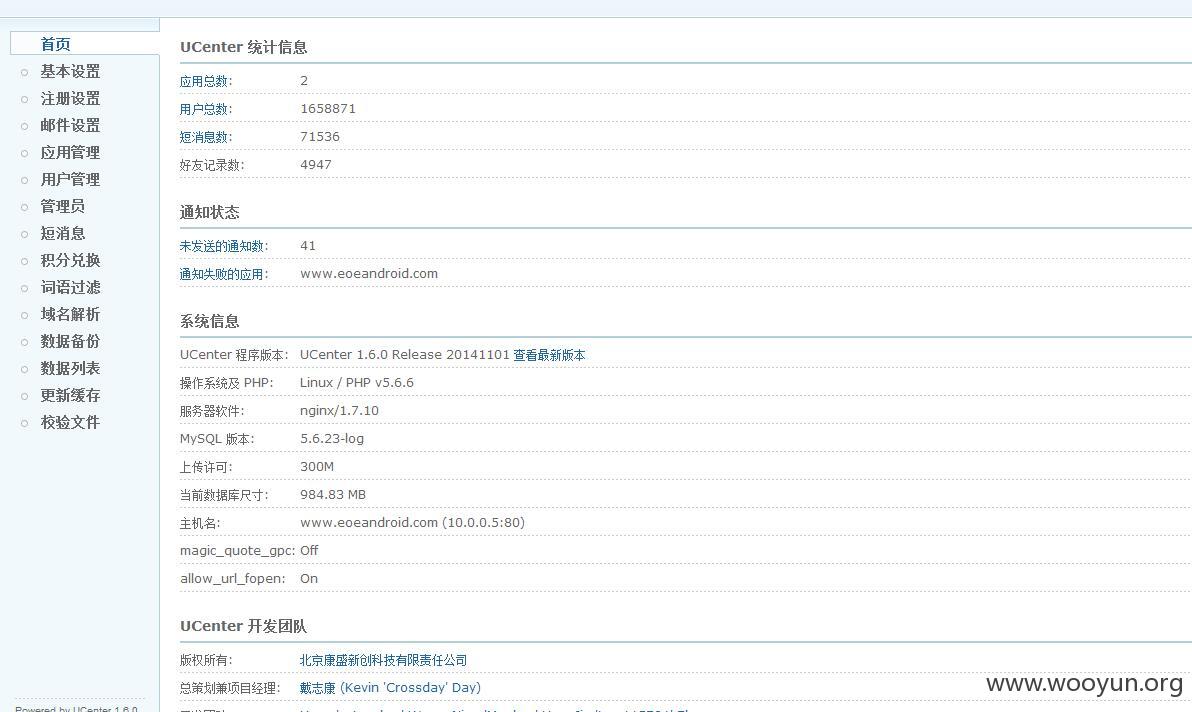
Task: Select the 管理员 menu item
Action: pyautogui.click(x=62, y=207)
